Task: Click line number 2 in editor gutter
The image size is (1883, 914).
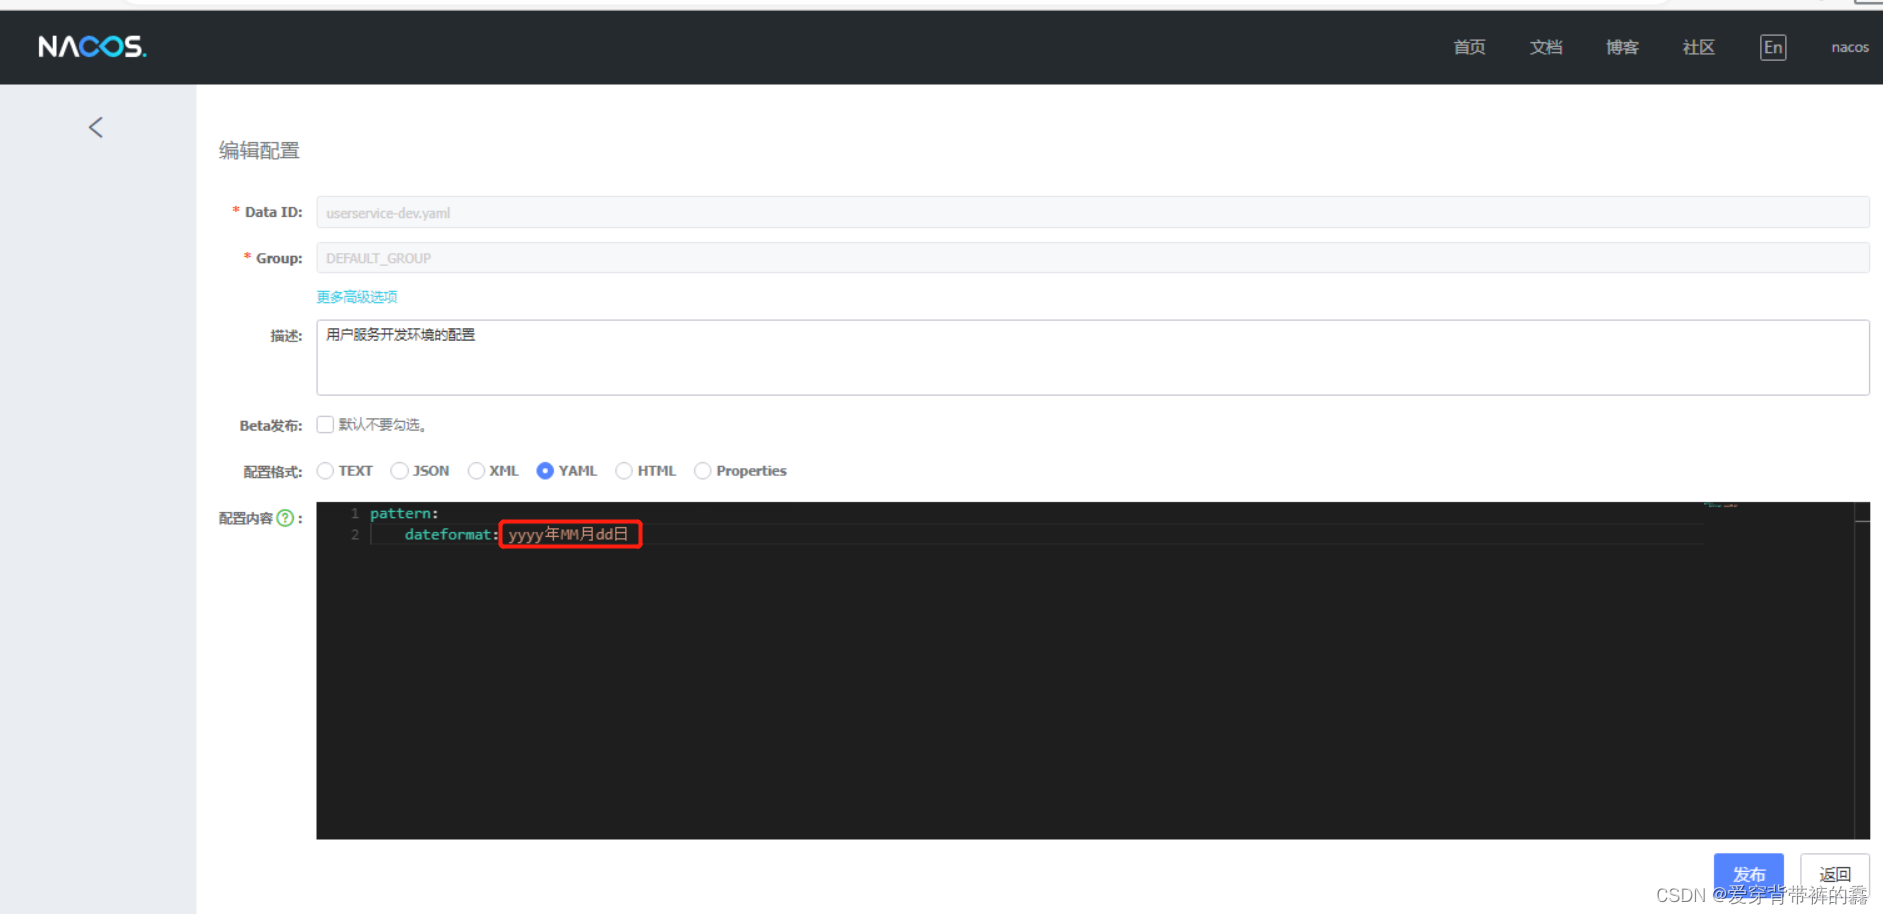Action: 355,534
